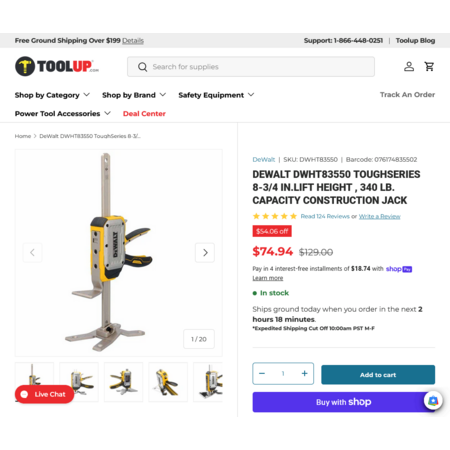
Task: Decrease quantity with the minus icon
Action: tap(262, 373)
